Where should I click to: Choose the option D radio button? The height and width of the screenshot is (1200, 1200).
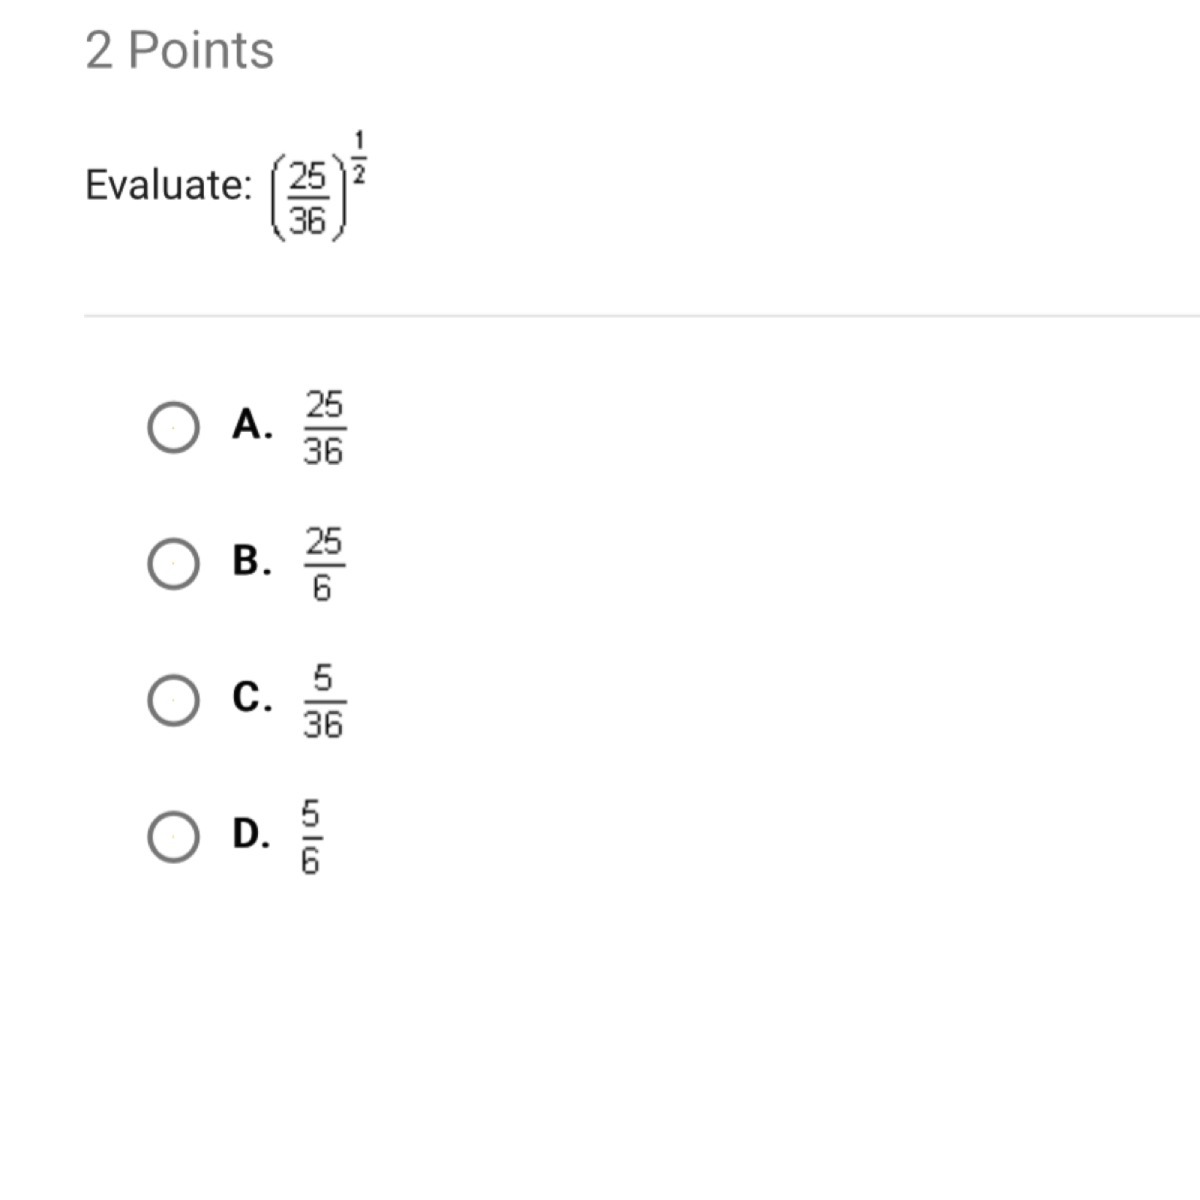173,837
